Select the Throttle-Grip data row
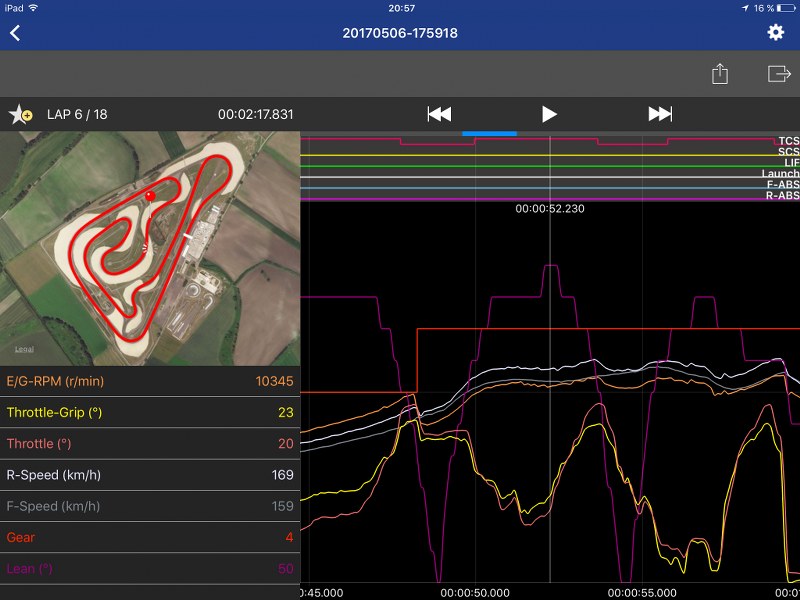800x600 pixels. (150, 412)
